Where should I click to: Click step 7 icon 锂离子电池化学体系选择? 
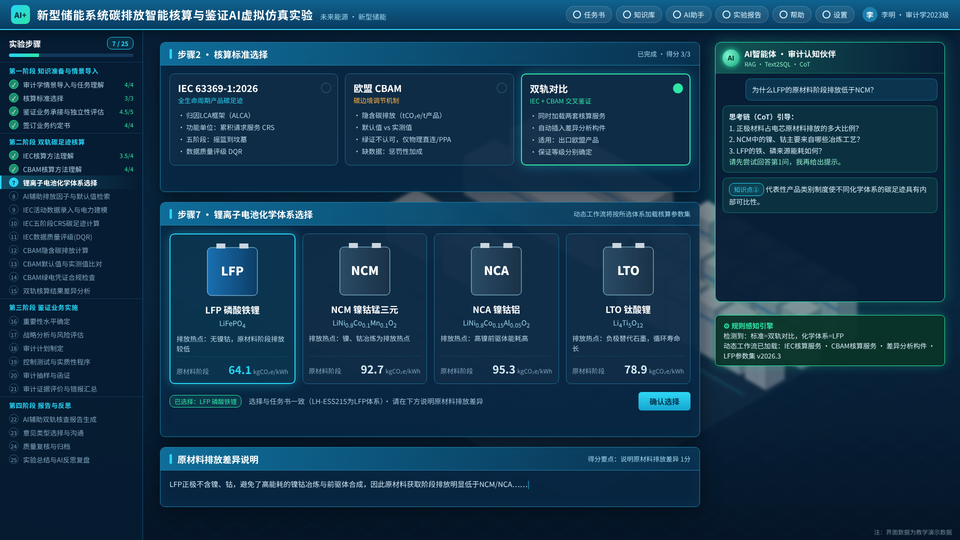coord(13,182)
